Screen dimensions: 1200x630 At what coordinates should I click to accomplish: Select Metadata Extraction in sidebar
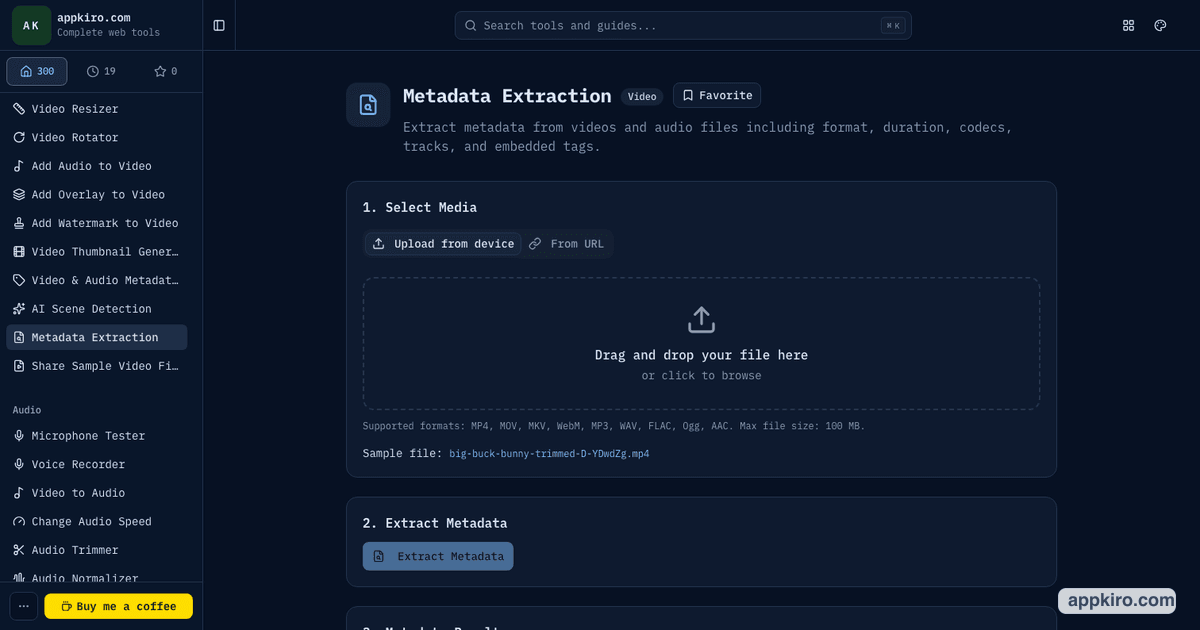coord(97,338)
